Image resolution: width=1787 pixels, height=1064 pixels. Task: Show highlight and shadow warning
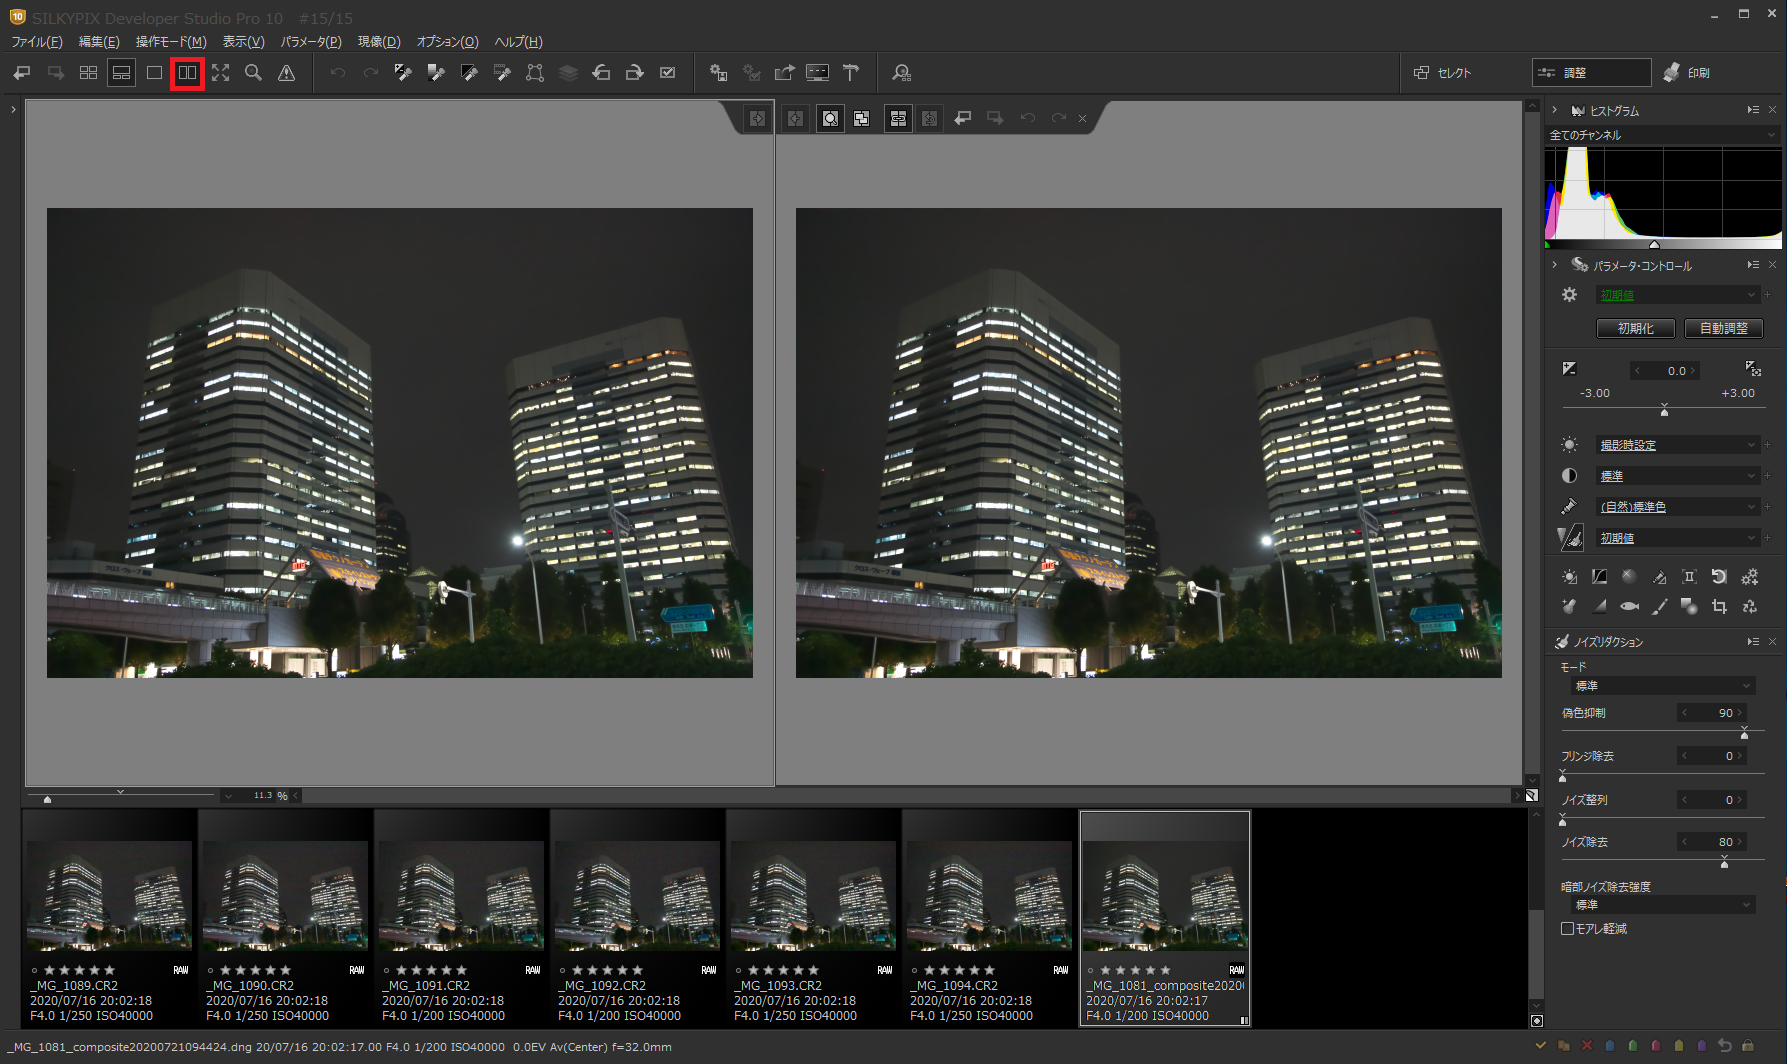pyautogui.click(x=286, y=73)
